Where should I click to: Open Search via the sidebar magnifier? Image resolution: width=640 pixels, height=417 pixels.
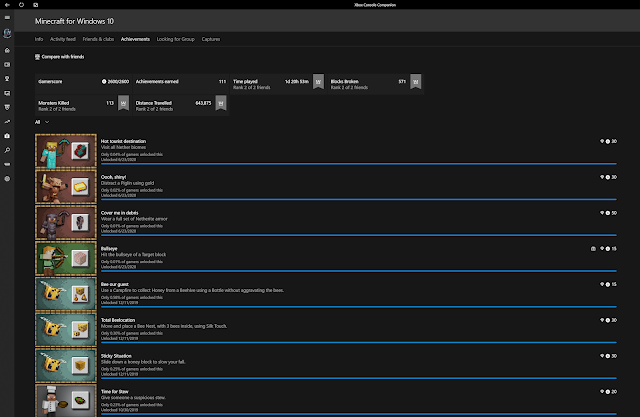7,150
